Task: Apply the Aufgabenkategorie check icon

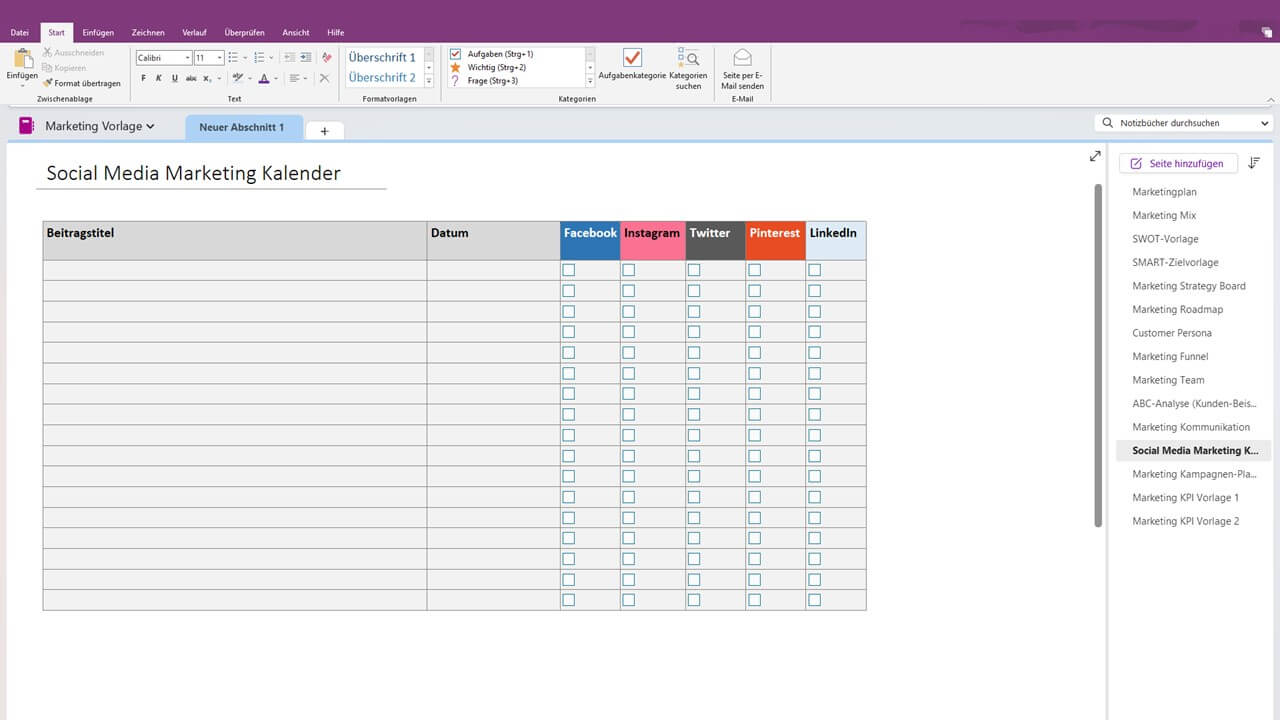Action: (631, 60)
